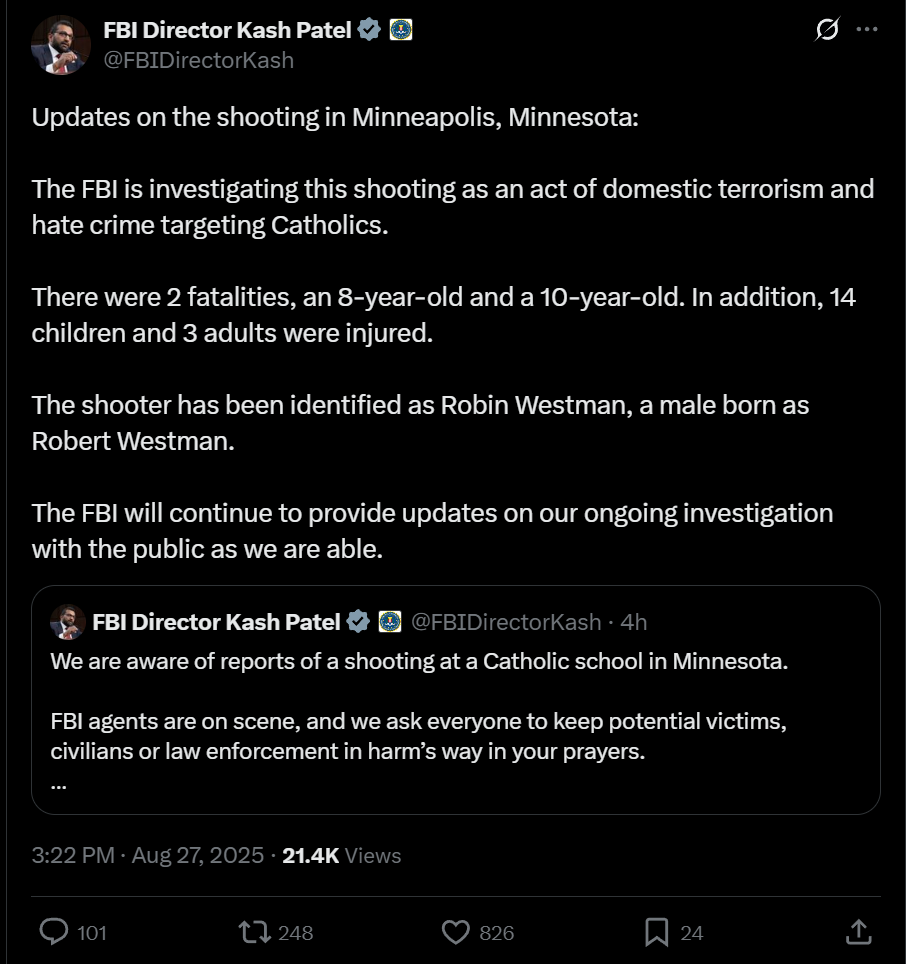Click the blue verified badge beside the main name
Image resolution: width=906 pixels, height=964 pixels.
[369, 30]
